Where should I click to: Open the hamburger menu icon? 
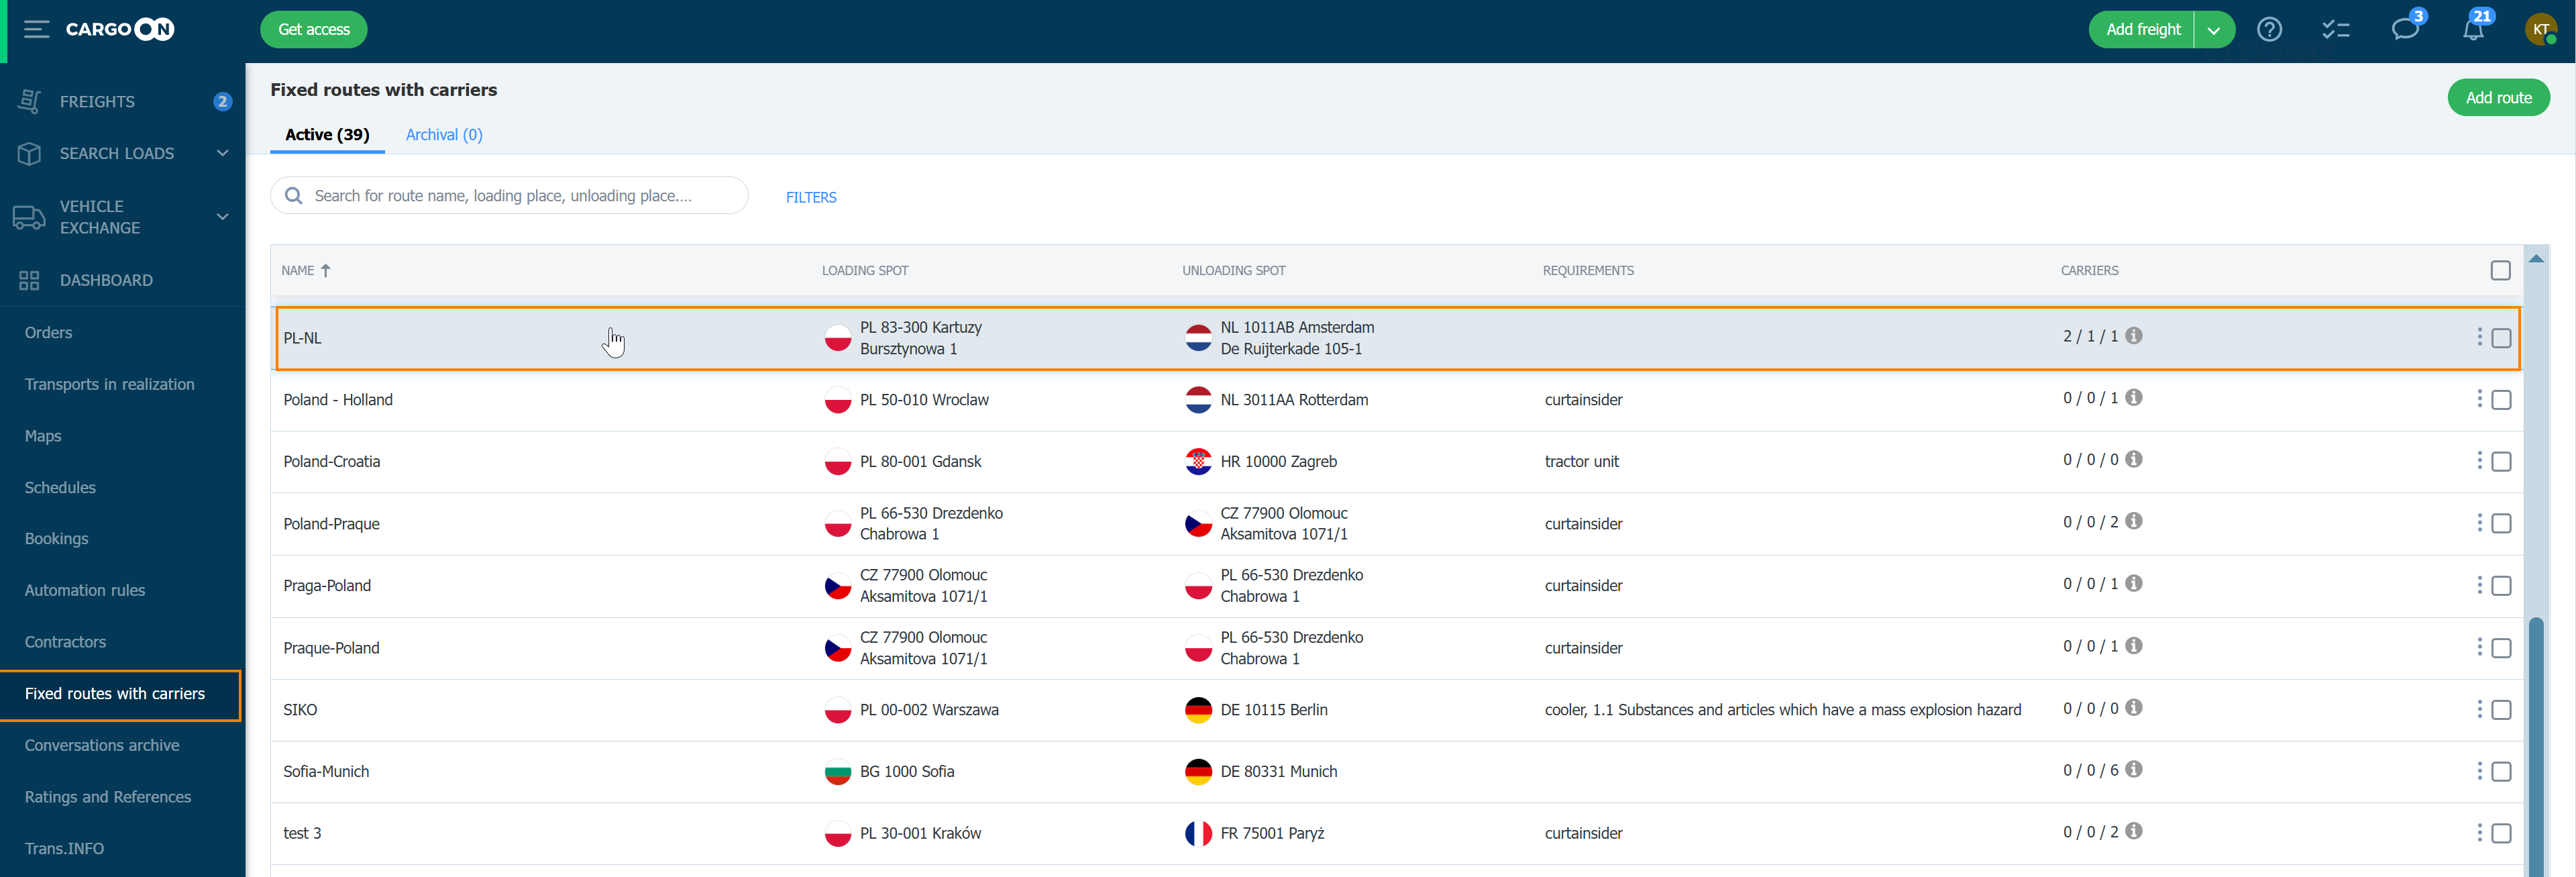(36, 29)
